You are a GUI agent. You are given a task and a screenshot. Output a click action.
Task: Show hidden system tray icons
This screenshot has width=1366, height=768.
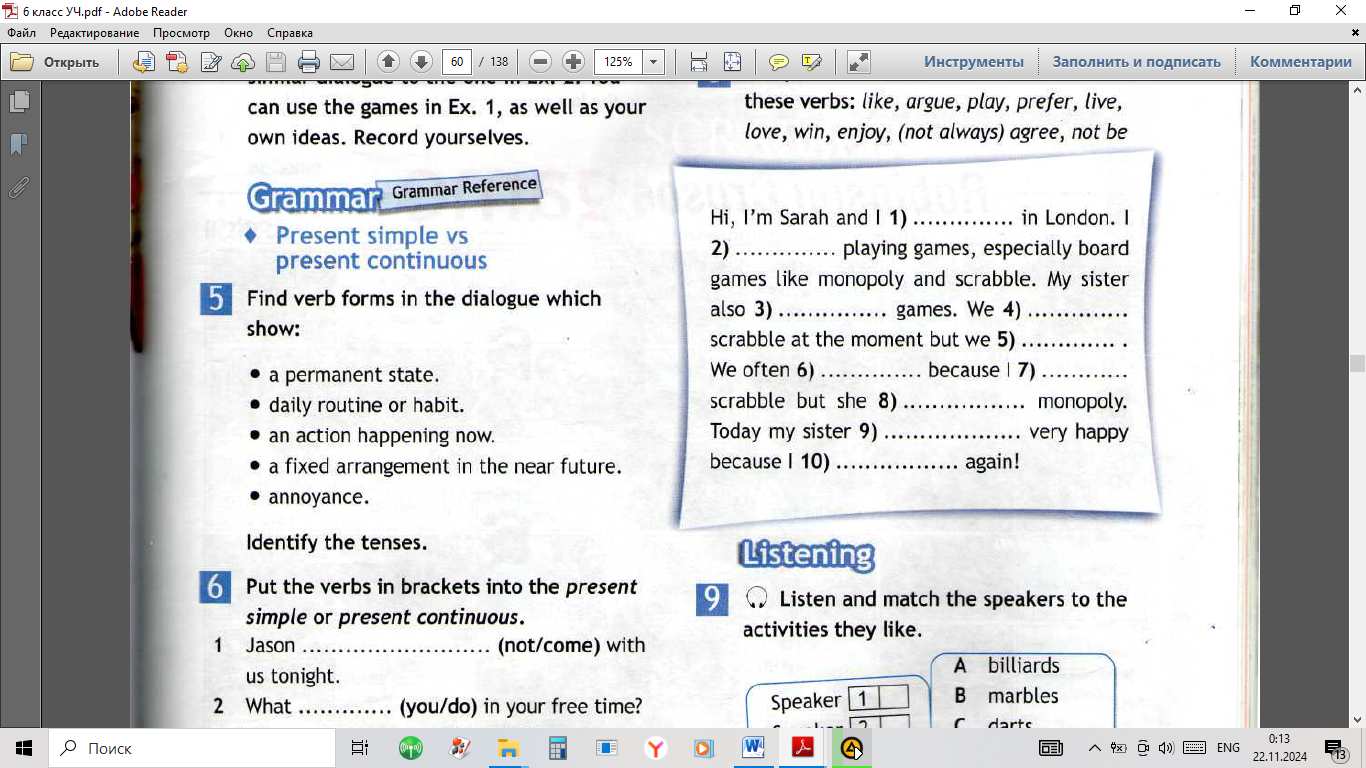tap(1094, 748)
